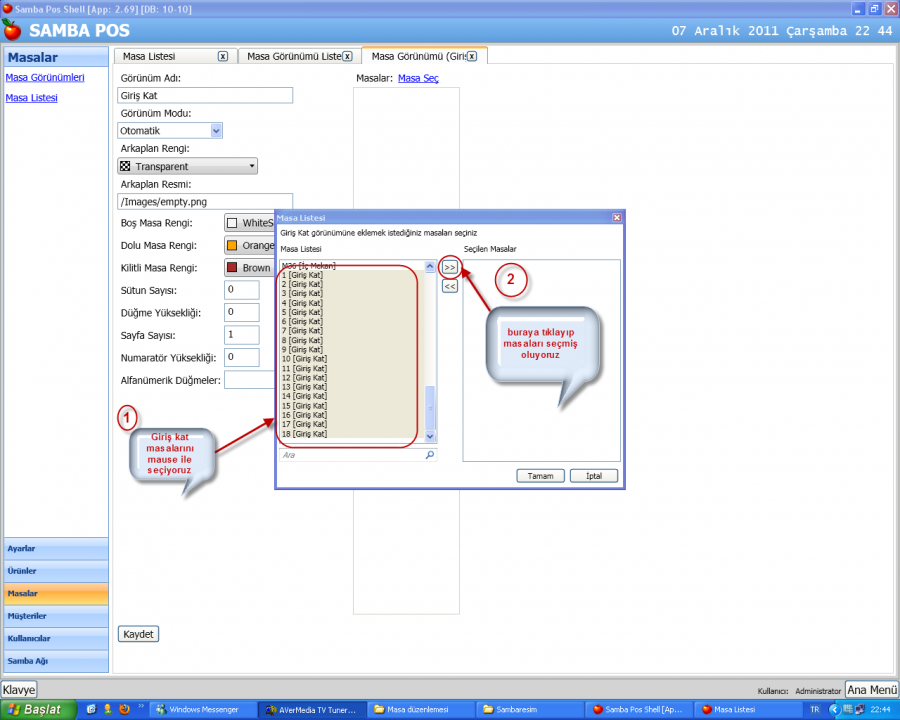Open the Görünüm Modu Otomatik dropdown
This screenshot has height=720, width=900.
216,131
